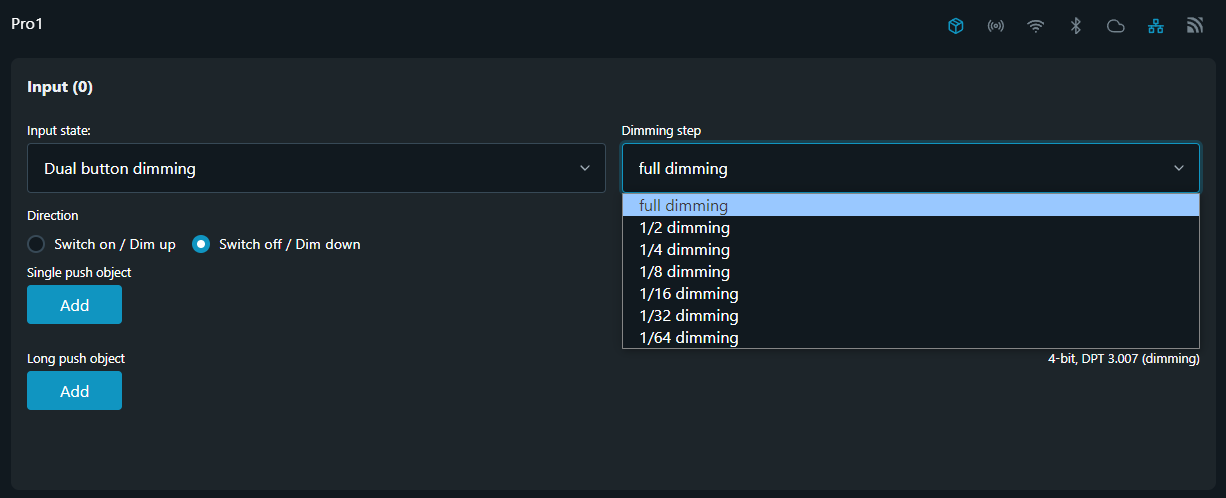The image size is (1226, 498).
Task: Select the Switch on / Dim up radio
Action: coord(36,244)
